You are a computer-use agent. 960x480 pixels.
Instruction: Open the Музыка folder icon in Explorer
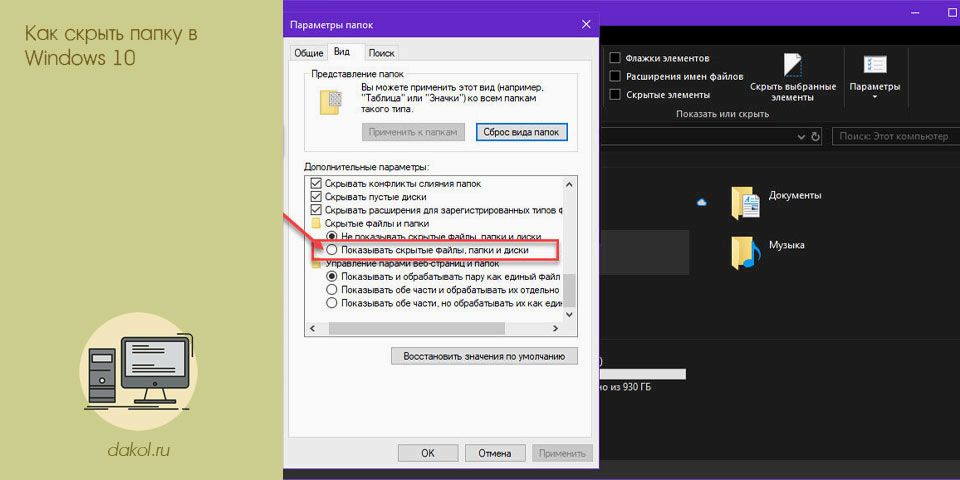coord(745,252)
